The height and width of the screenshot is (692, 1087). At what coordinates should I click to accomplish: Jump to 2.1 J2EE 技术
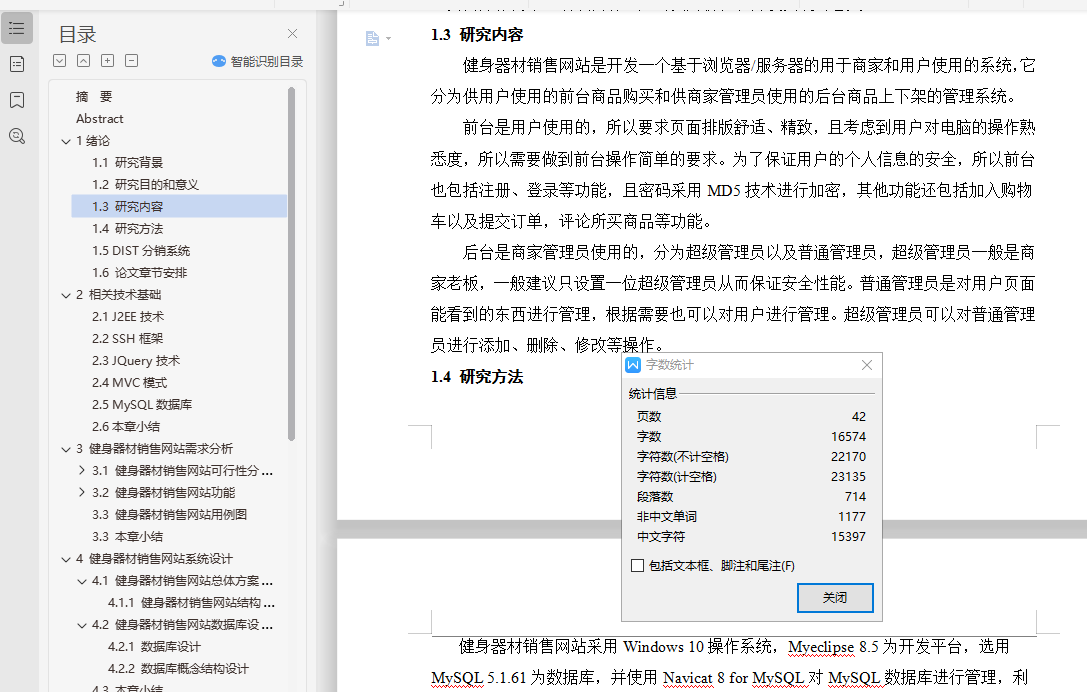point(128,317)
